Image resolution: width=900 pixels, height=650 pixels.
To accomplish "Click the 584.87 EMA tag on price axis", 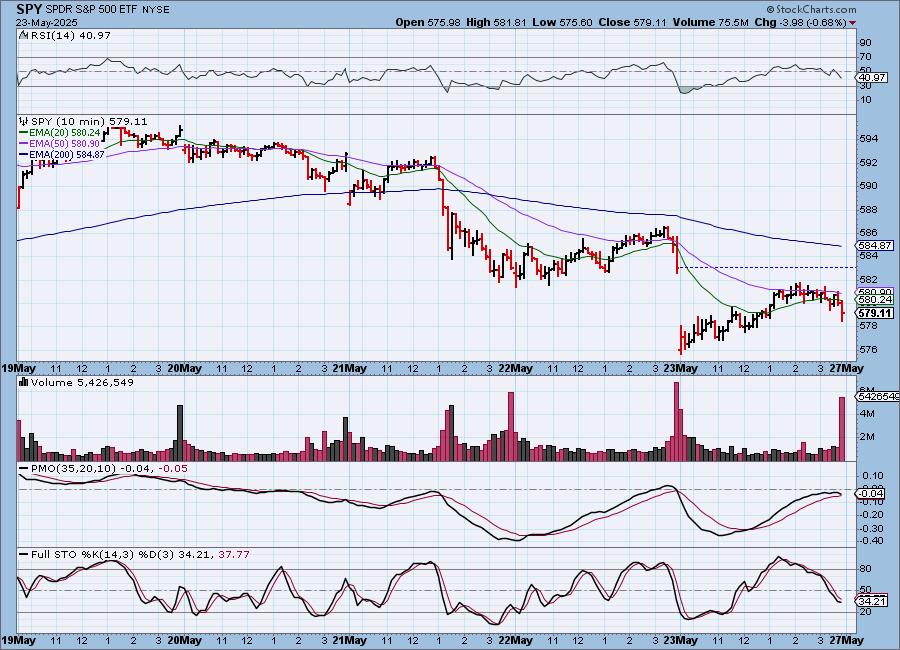I will [876, 245].
